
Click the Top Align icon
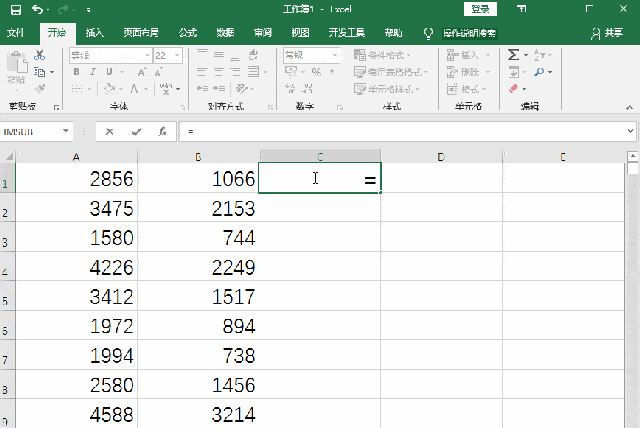tap(202, 54)
